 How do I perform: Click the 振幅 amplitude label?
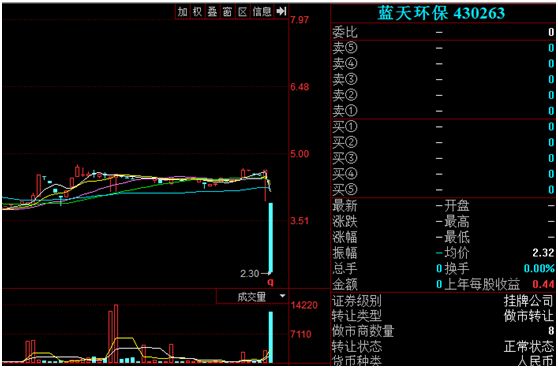tap(345, 253)
